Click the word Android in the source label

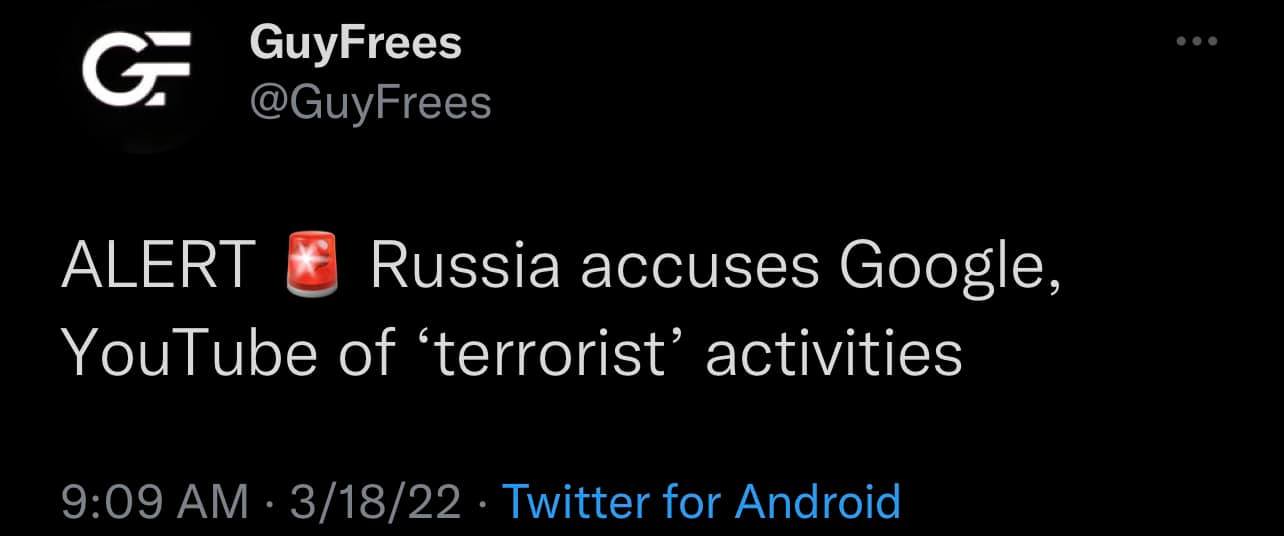click(x=817, y=501)
